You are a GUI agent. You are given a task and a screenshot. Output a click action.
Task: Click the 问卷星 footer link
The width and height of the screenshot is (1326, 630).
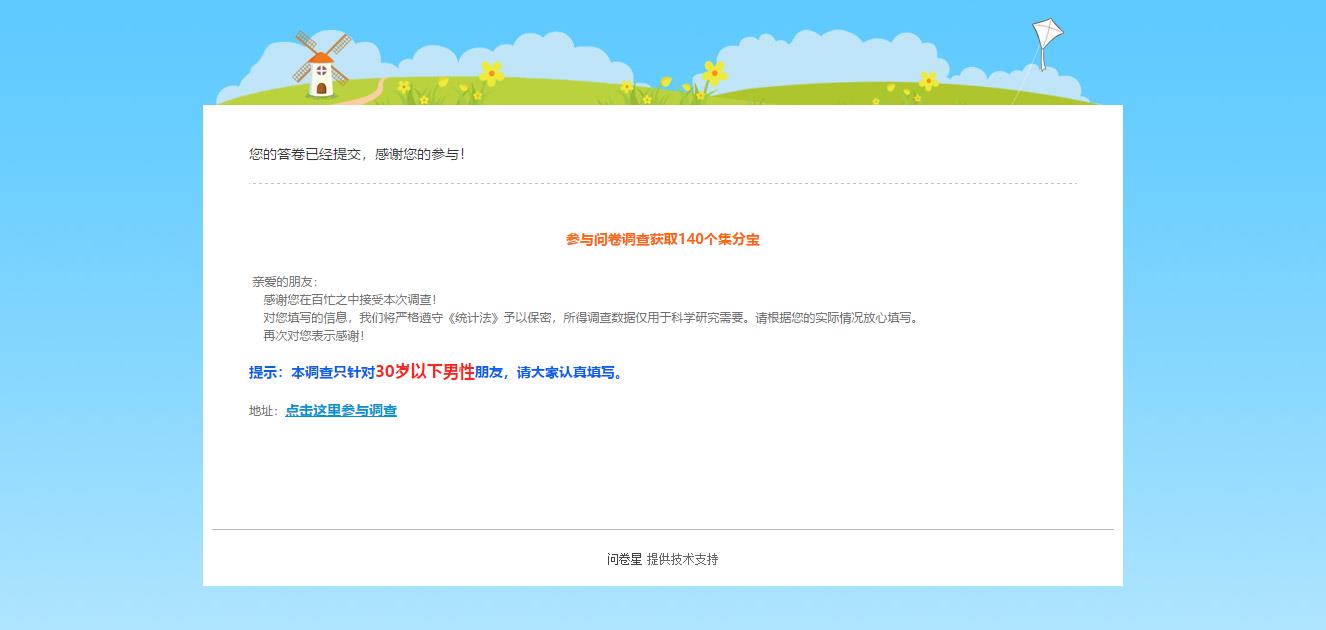click(624, 559)
